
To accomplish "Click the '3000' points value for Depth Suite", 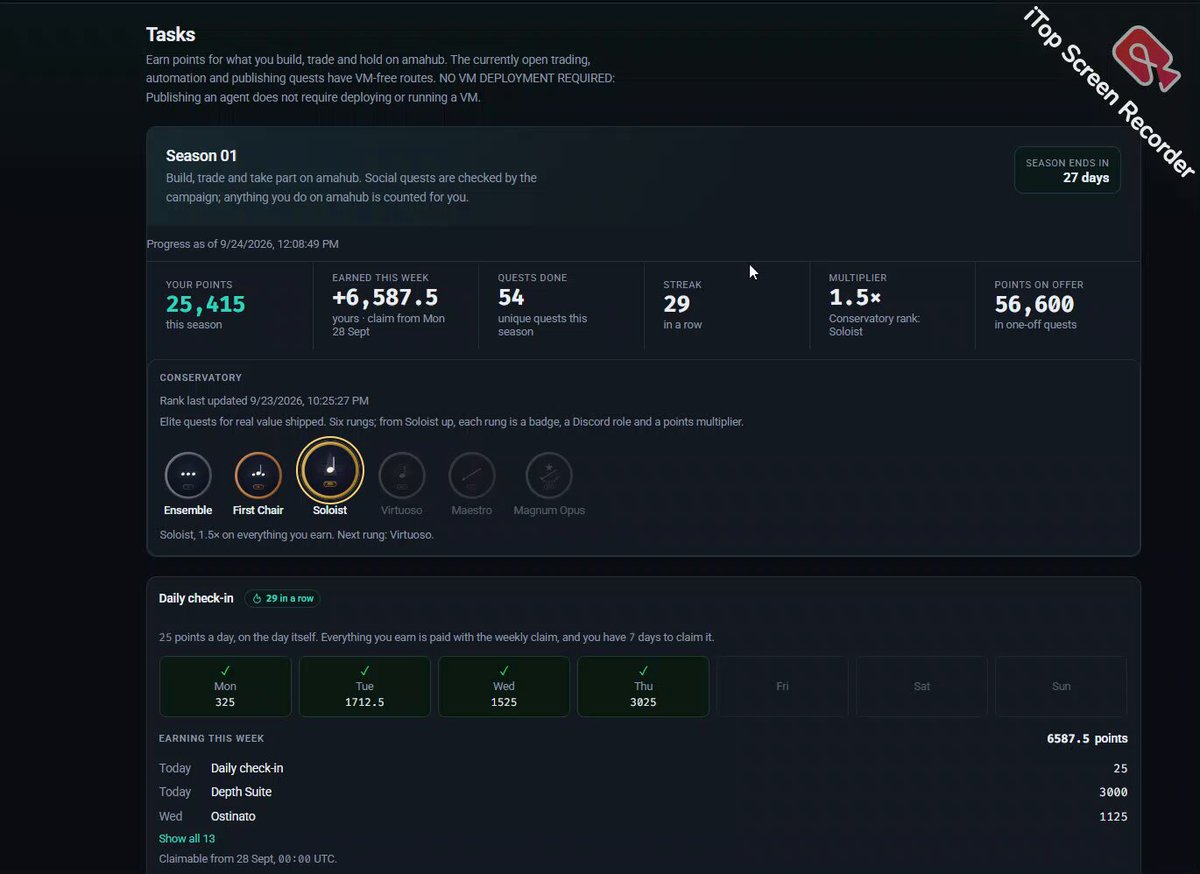I will click(x=1113, y=792).
